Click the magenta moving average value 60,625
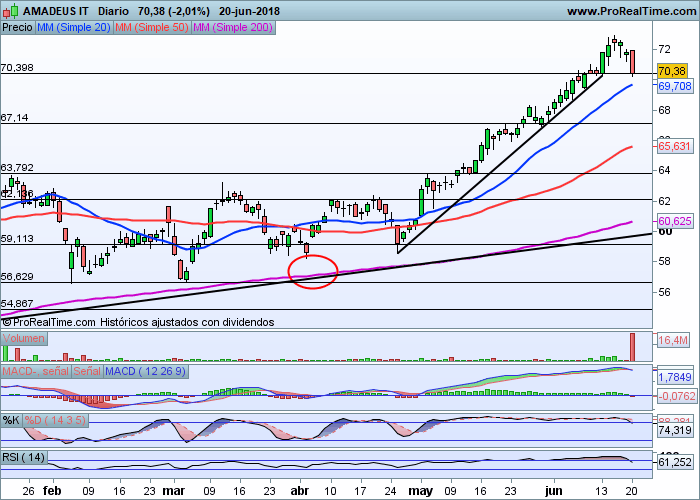Screen dimensions: 700x500 (675, 221)
